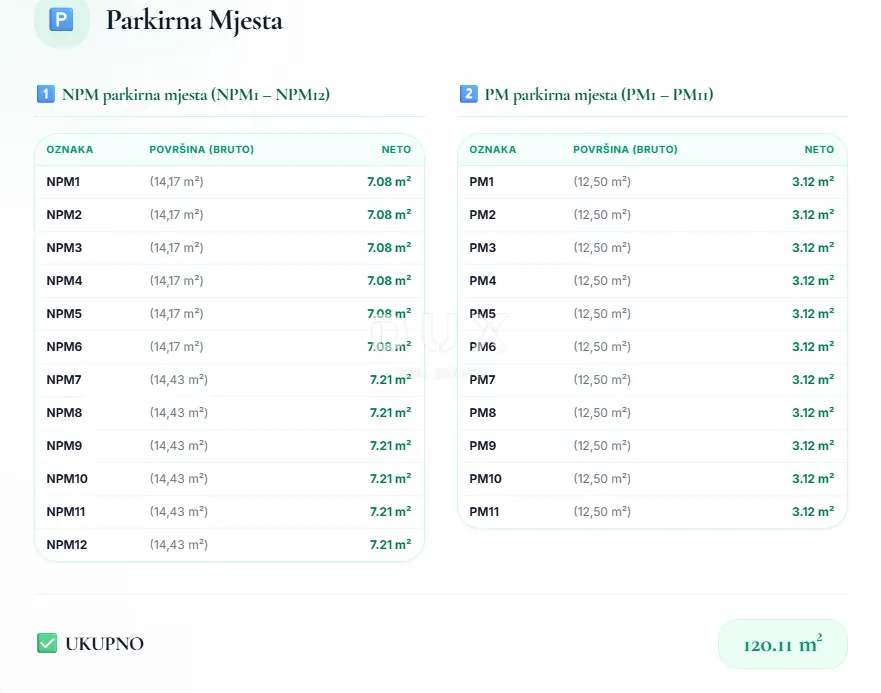Click the PM11 net value 3.12 m²
The height and width of the screenshot is (693, 881).
(813, 512)
